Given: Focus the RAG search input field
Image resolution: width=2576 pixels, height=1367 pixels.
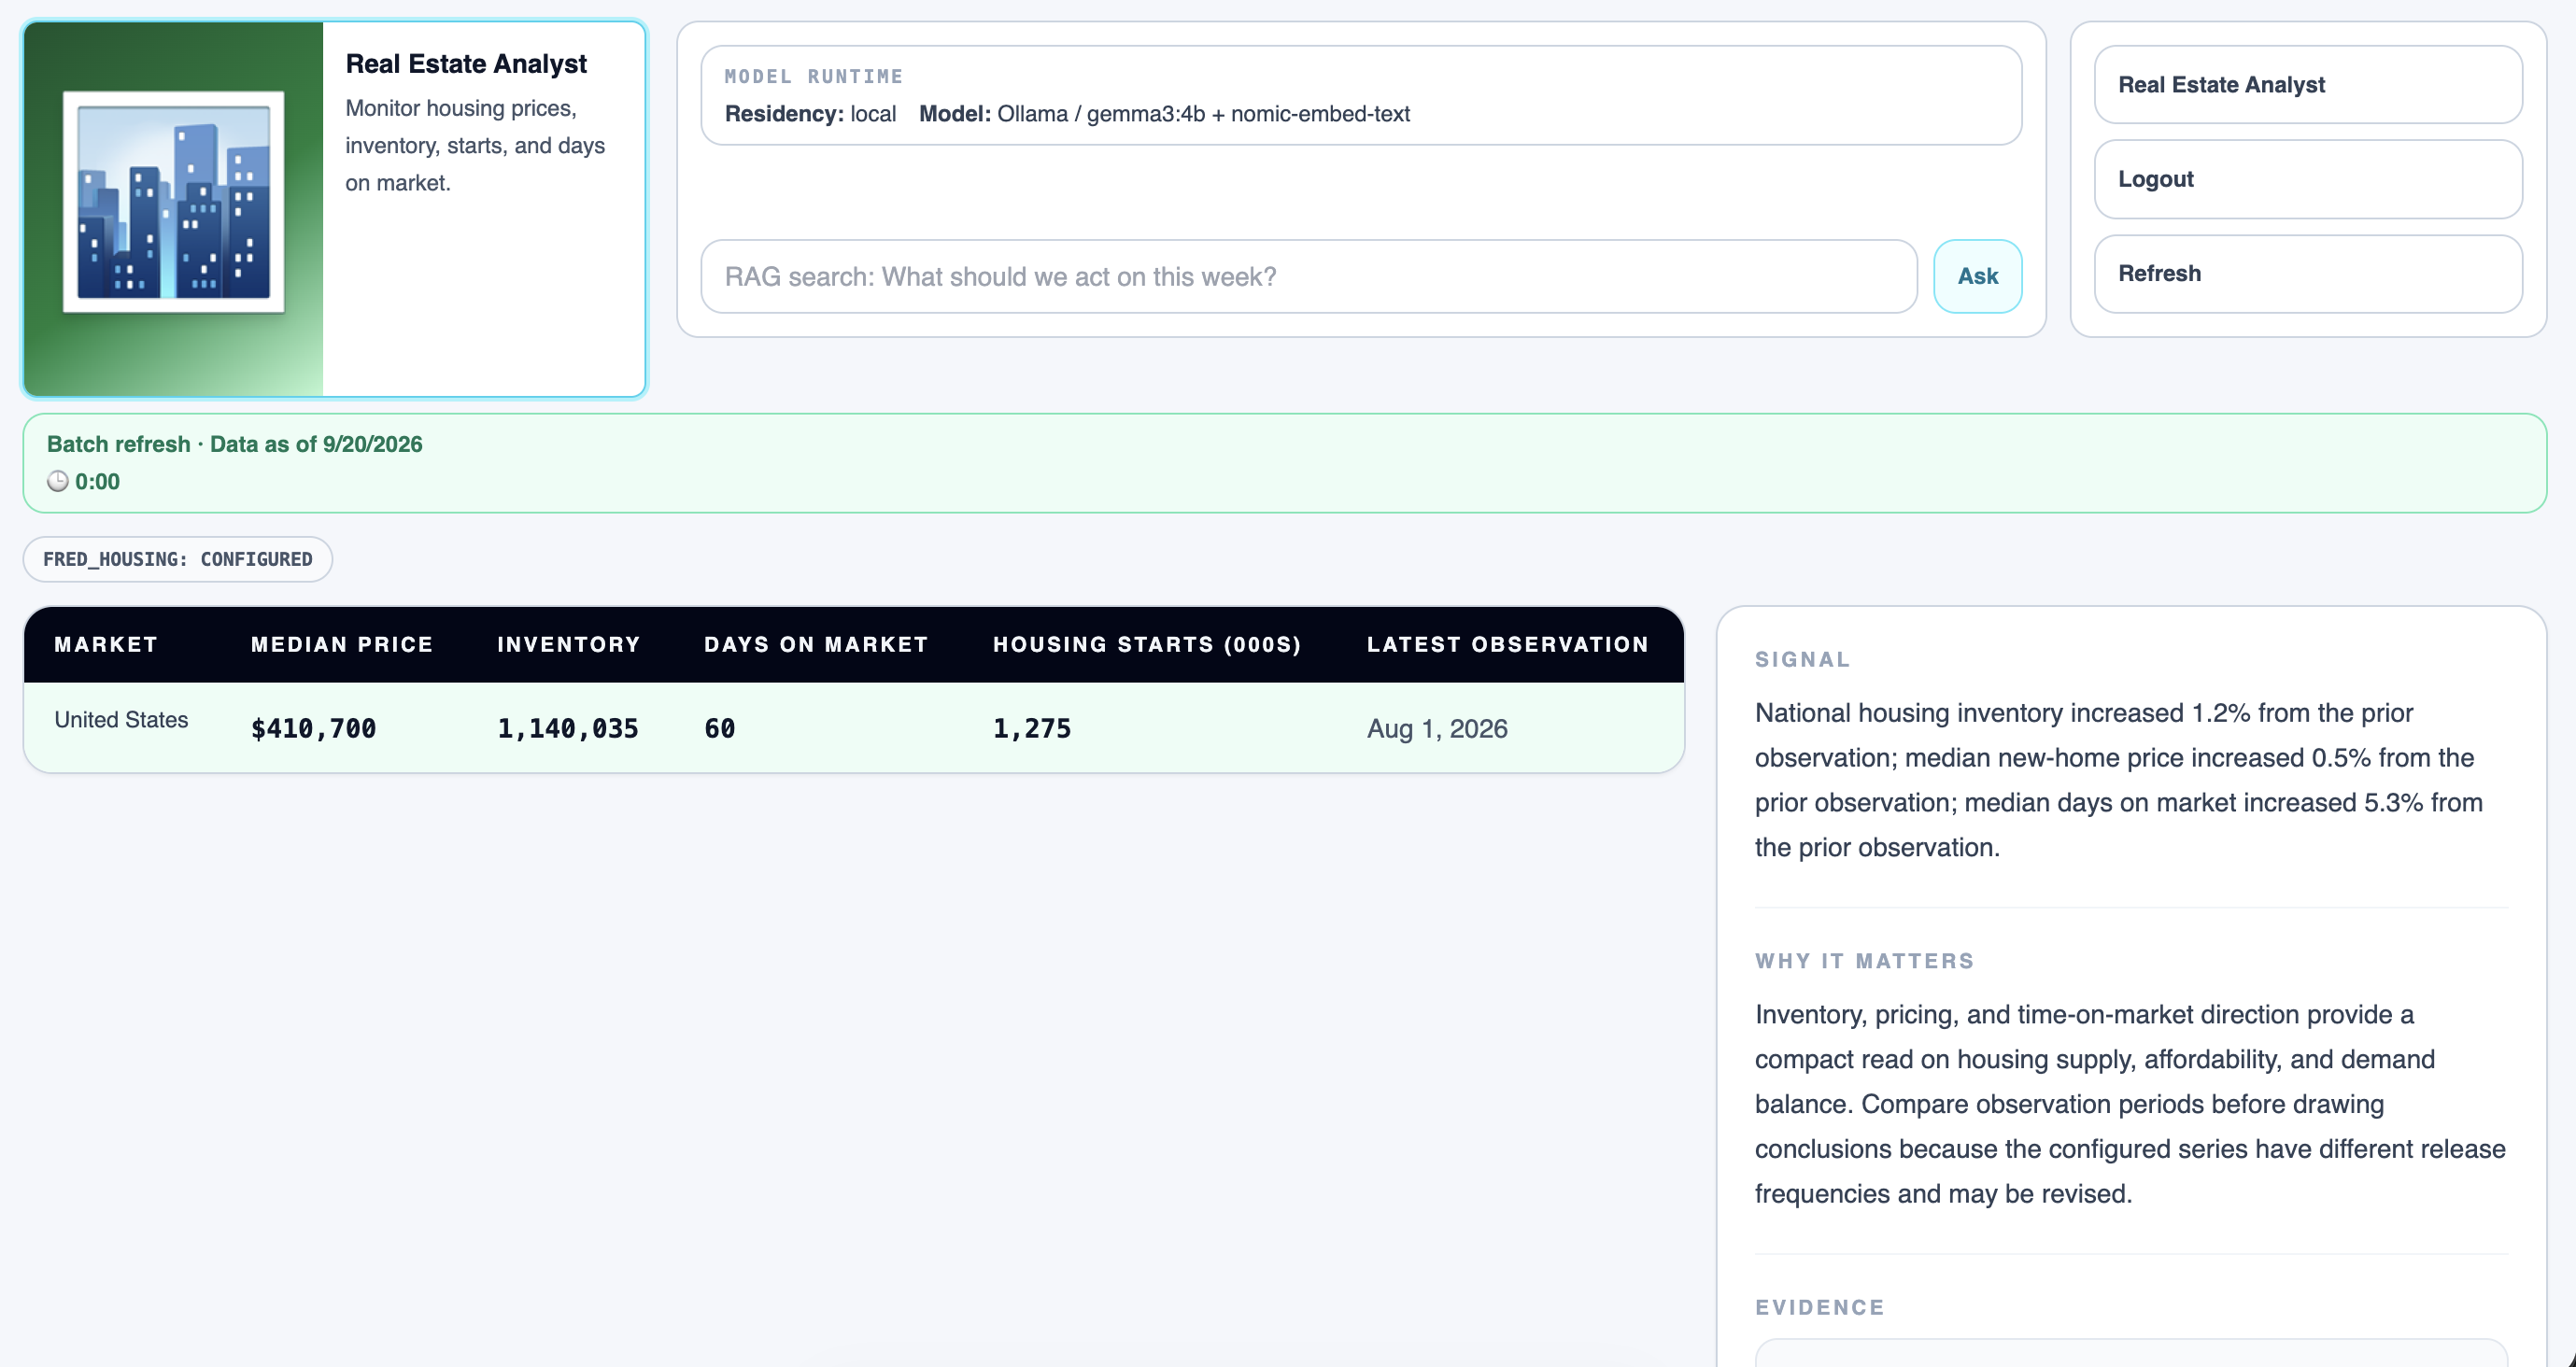Looking at the screenshot, I should point(1308,276).
